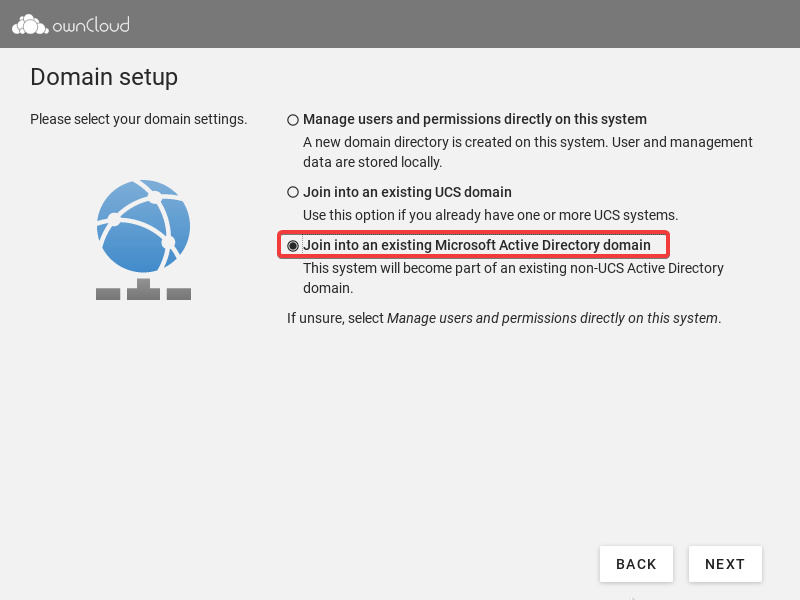Click the "A new domain directory is created" description

(527, 152)
